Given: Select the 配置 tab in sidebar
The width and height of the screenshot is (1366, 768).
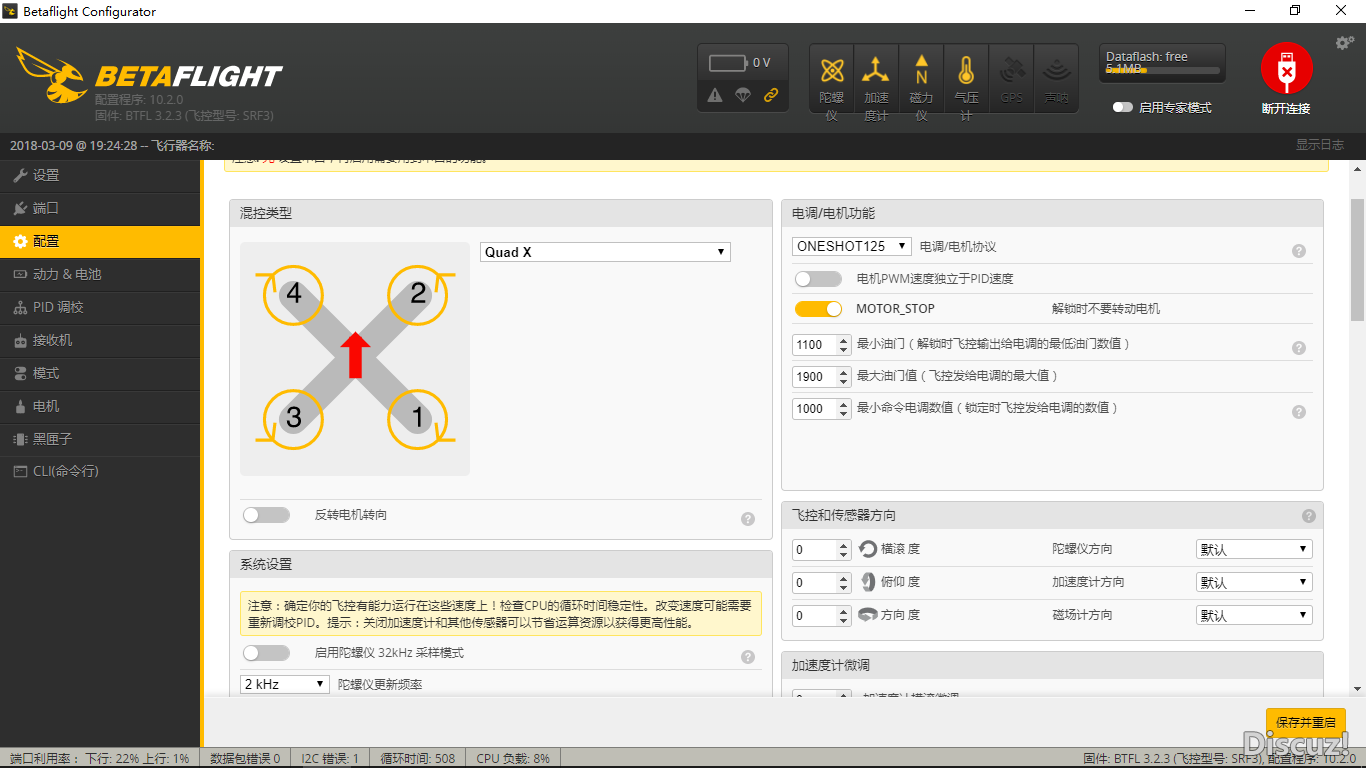Looking at the screenshot, I should [100, 241].
